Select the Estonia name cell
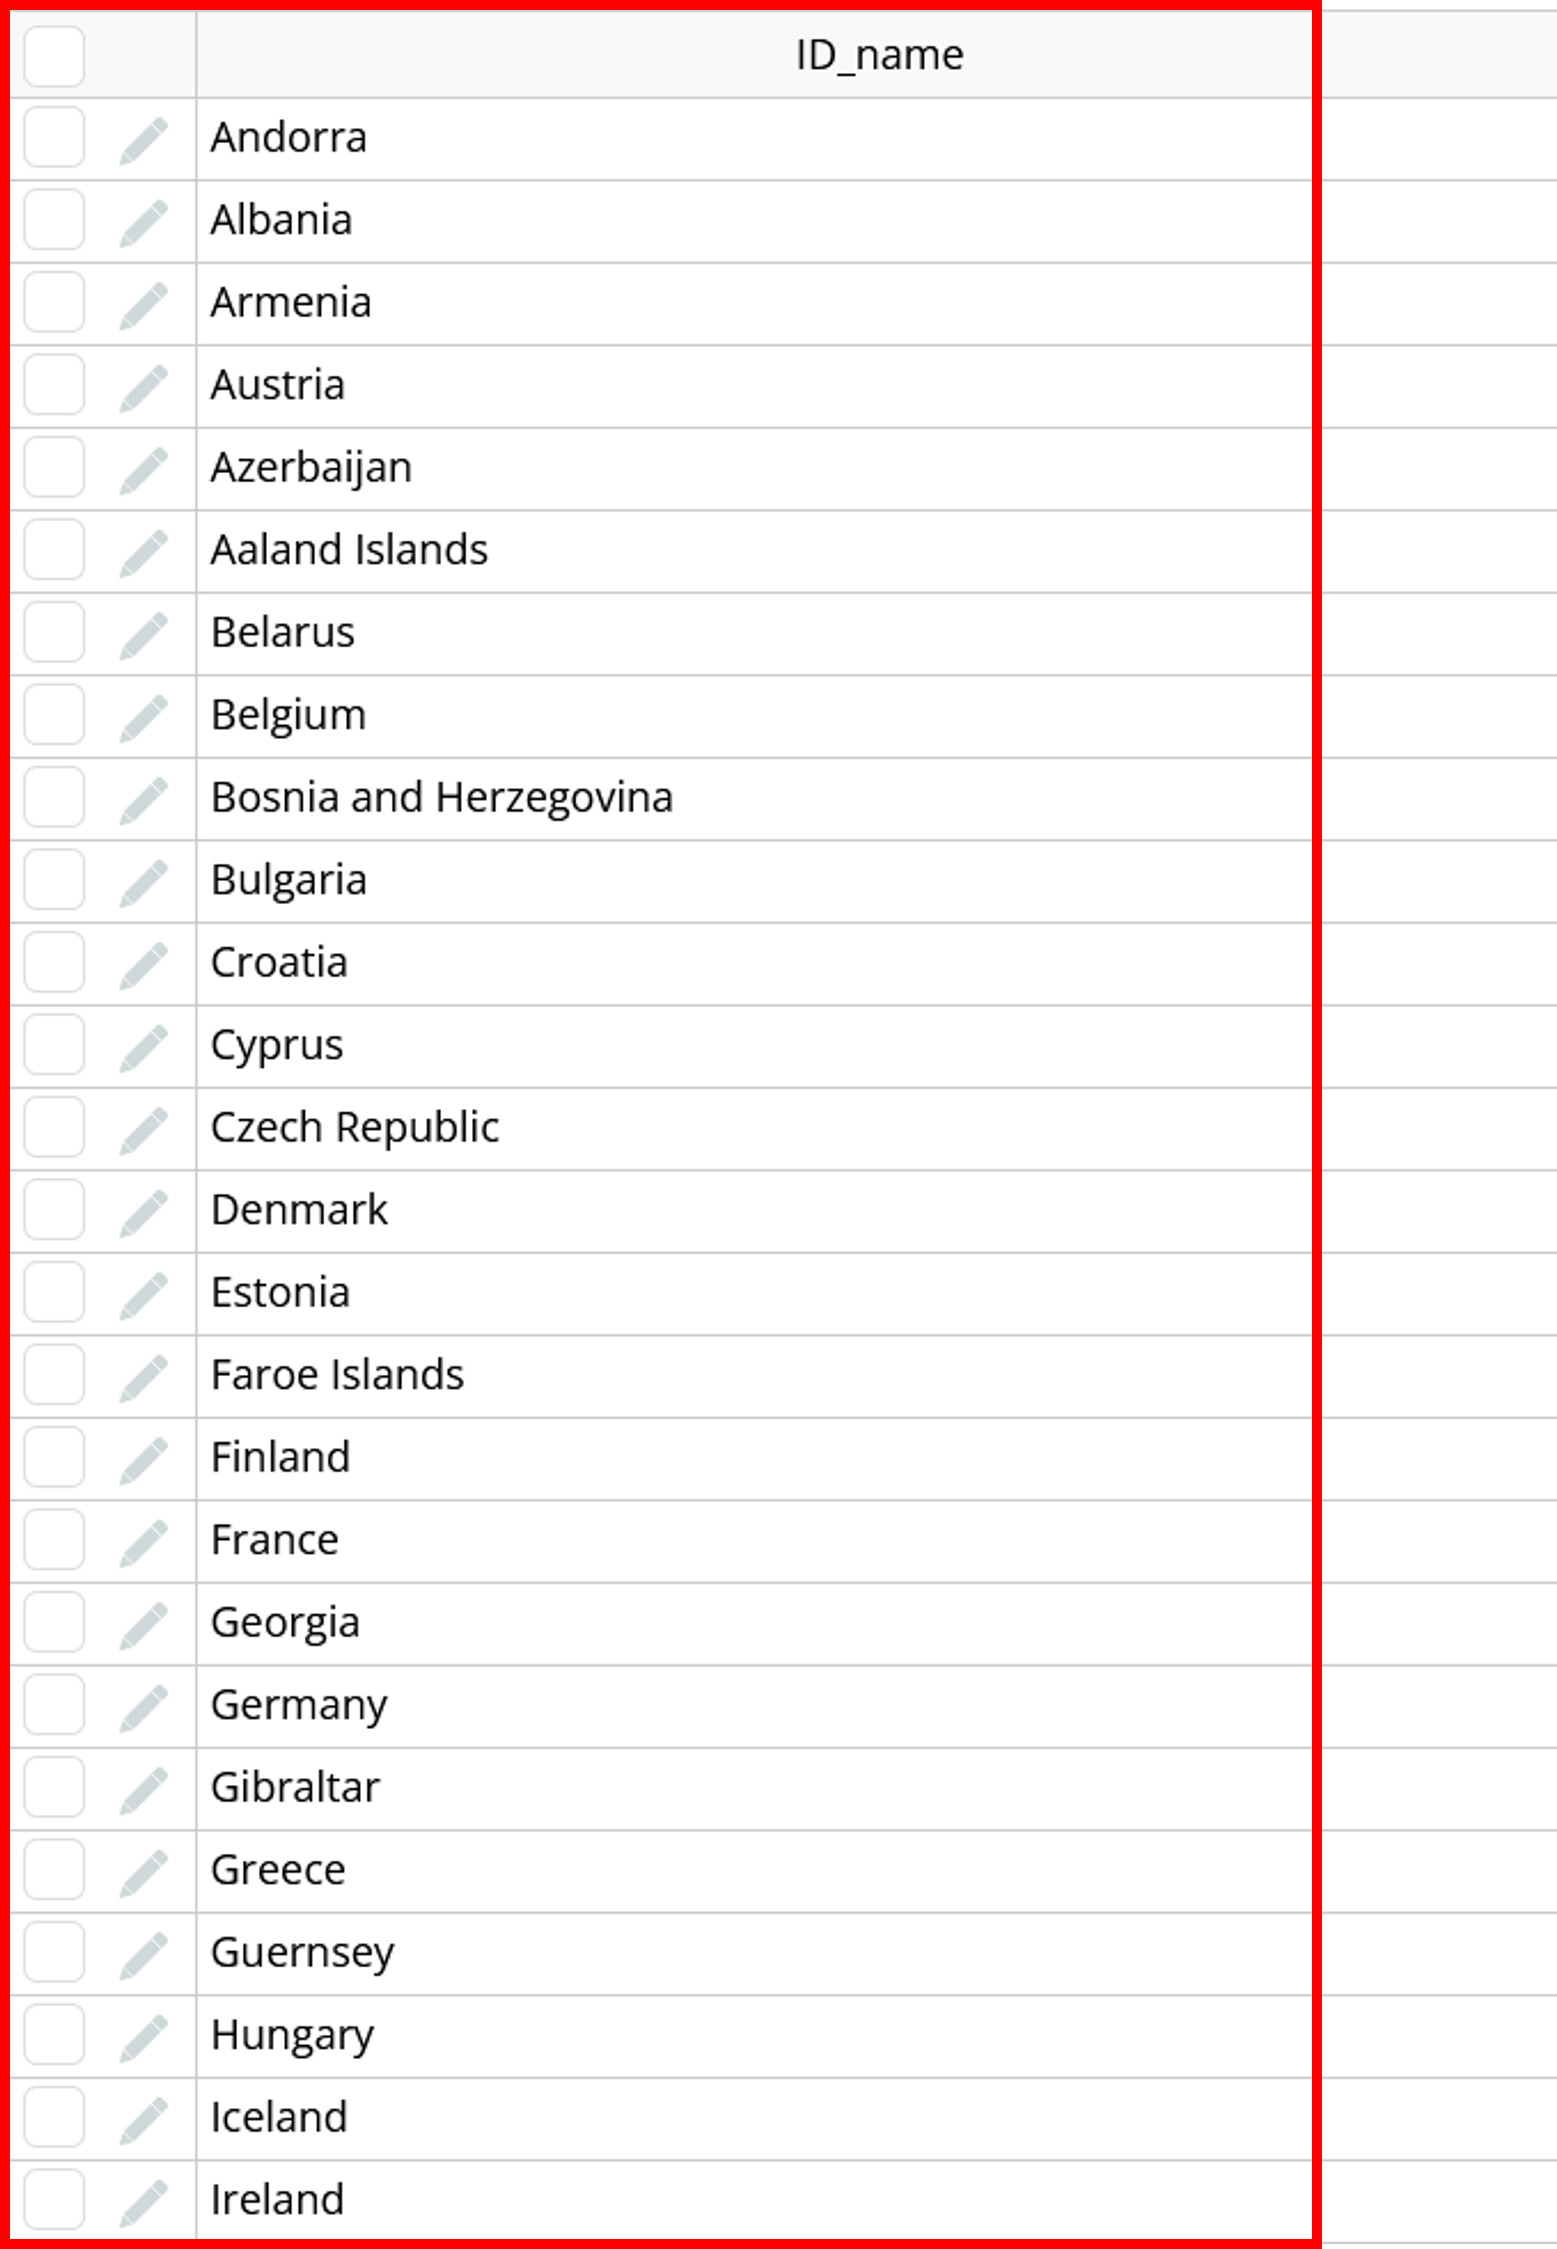This screenshot has width=1557, height=2249. click(281, 1291)
